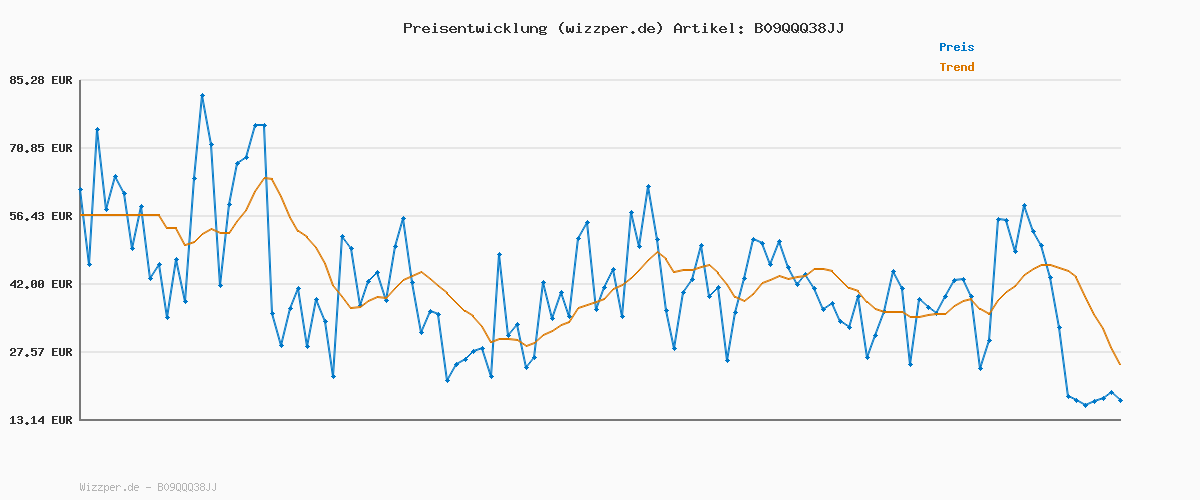Click the 'Trend' legend label

(x=956, y=67)
